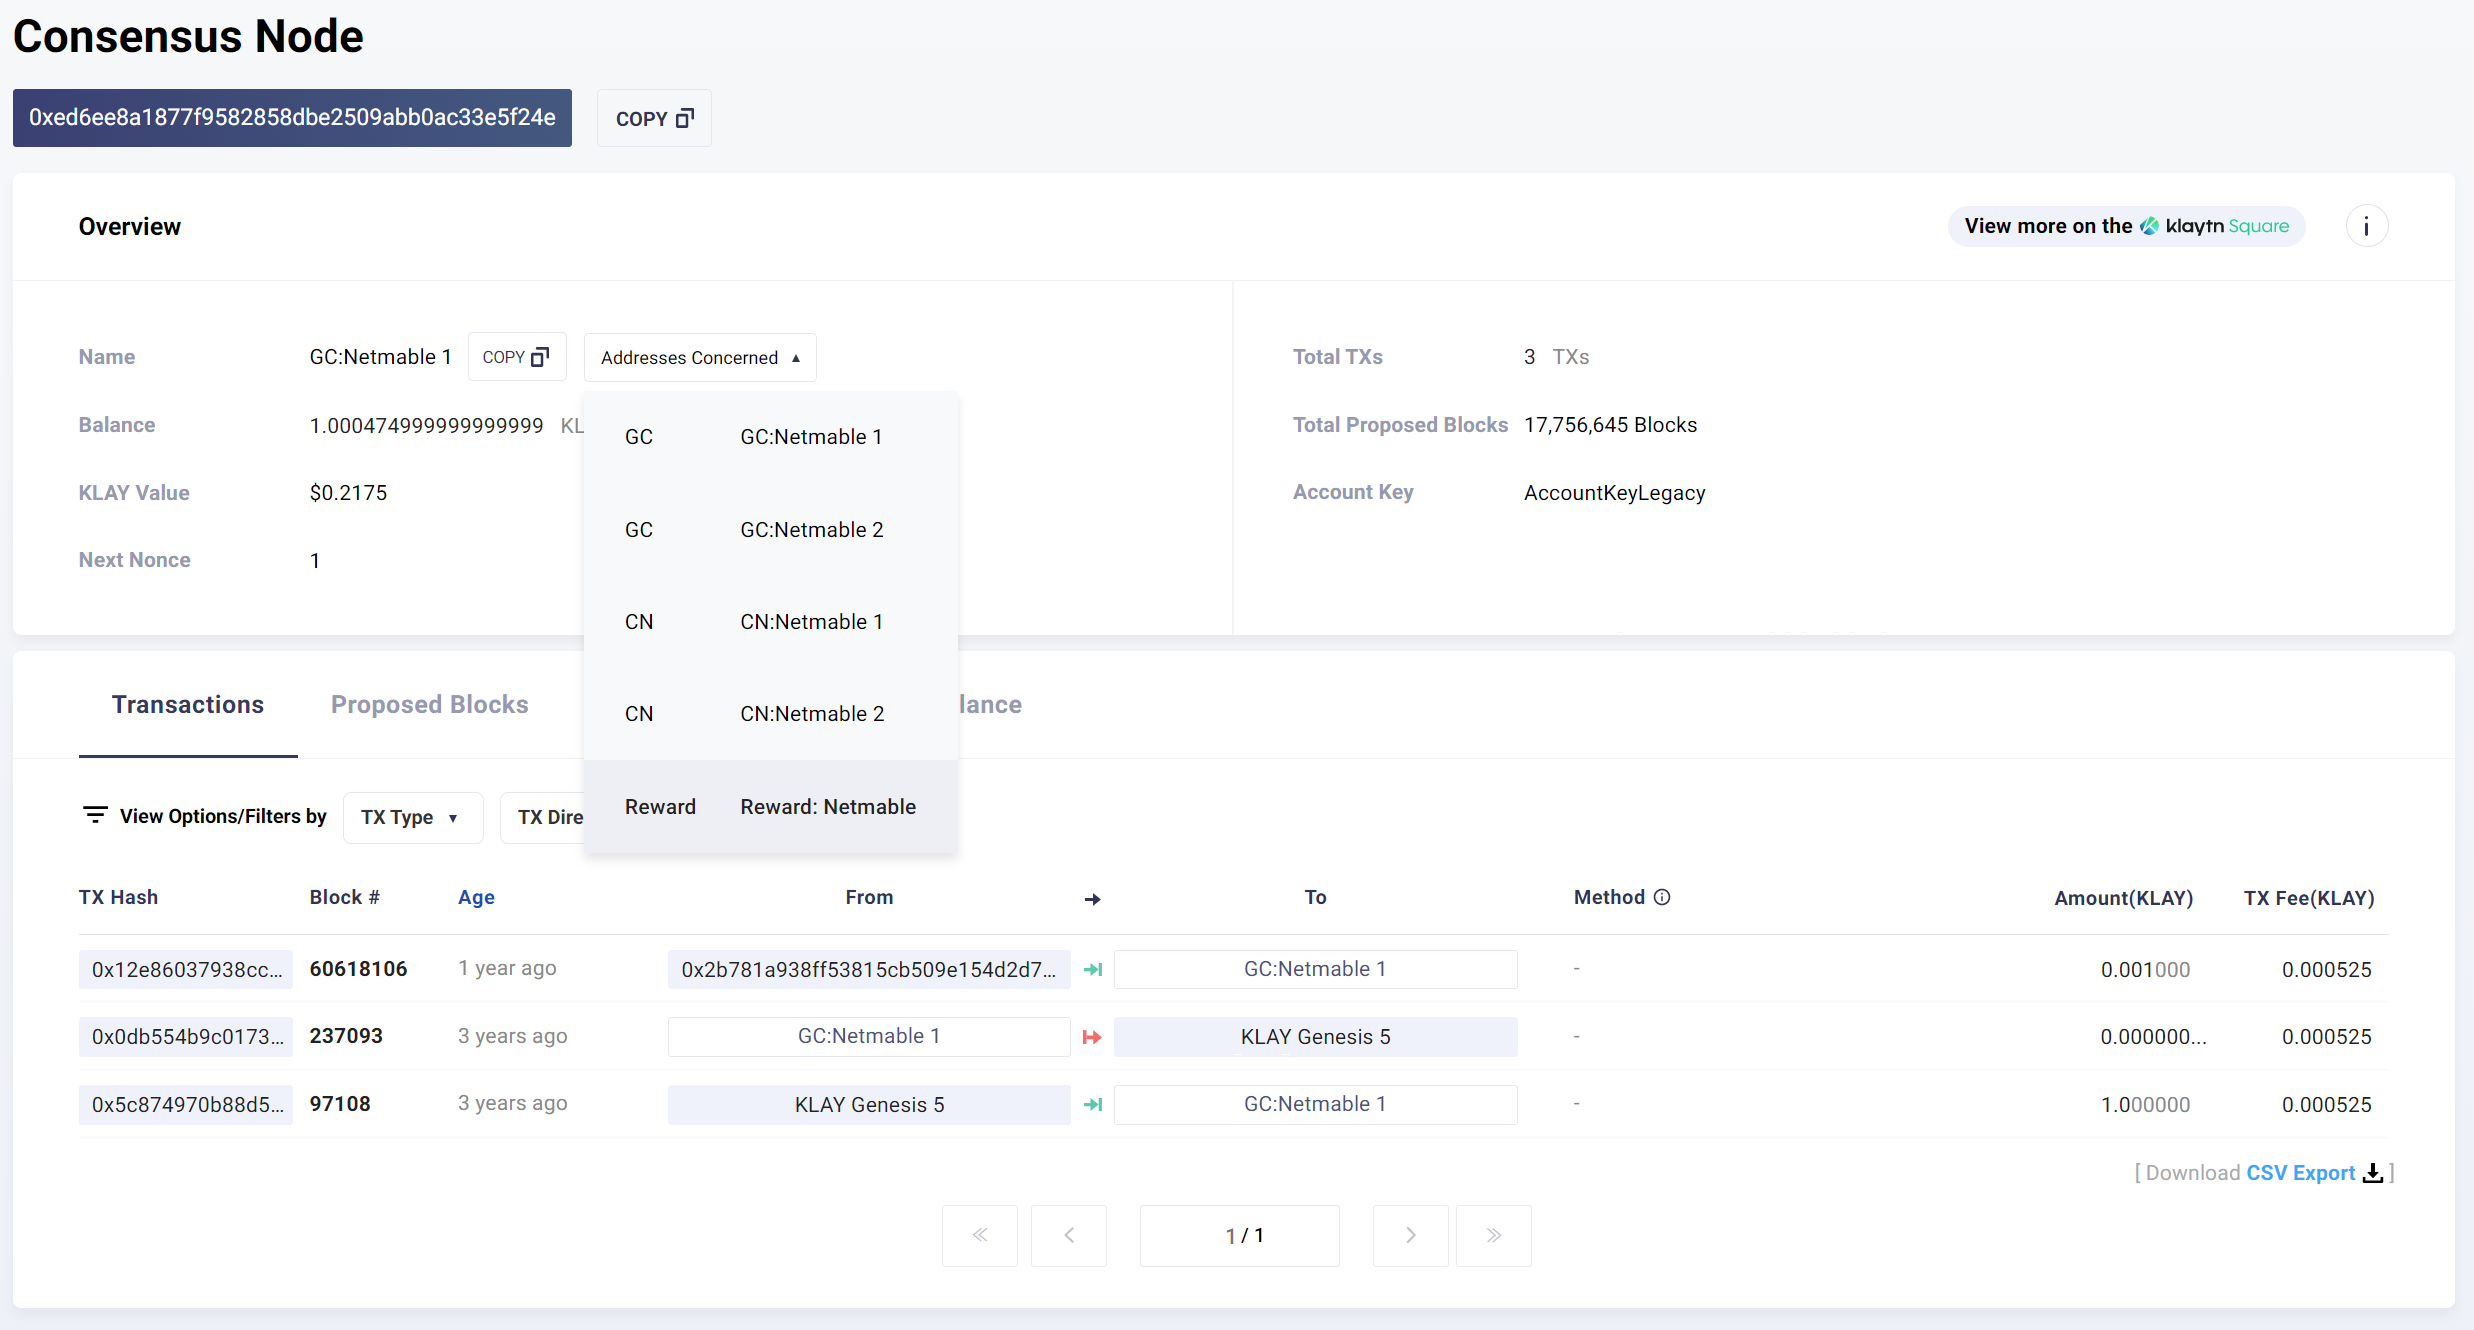Select CN:Netmable 2 in the dropdown list

point(811,714)
